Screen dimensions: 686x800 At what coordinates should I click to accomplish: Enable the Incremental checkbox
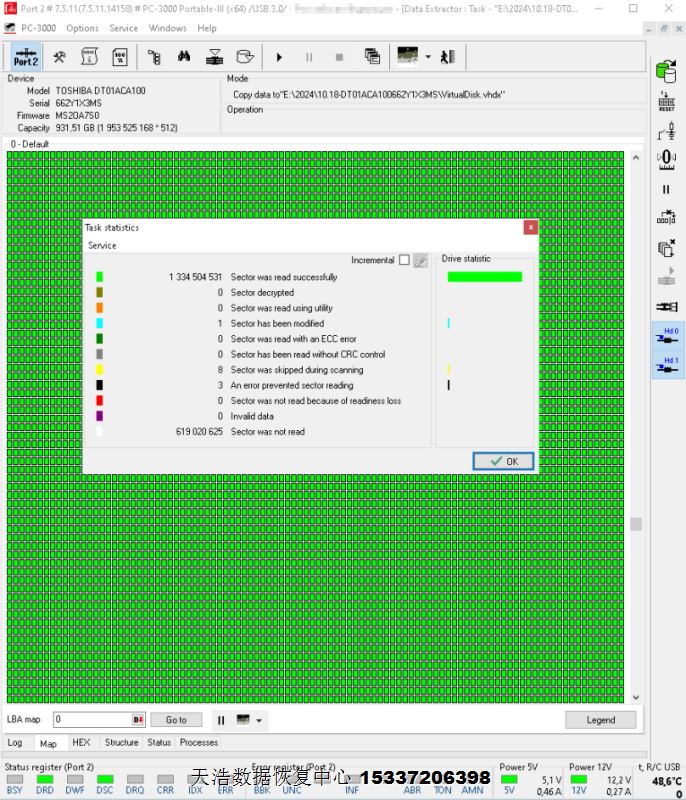point(404,260)
